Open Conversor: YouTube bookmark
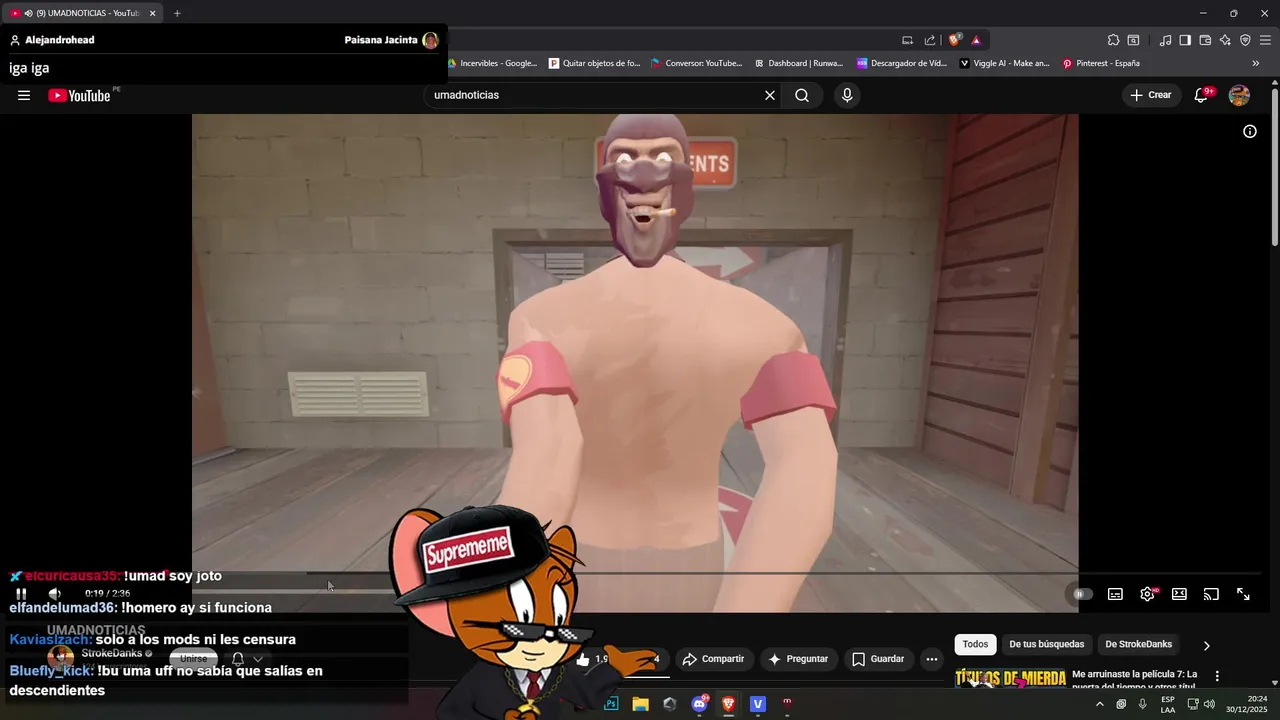The image size is (1280, 720). [697, 63]
